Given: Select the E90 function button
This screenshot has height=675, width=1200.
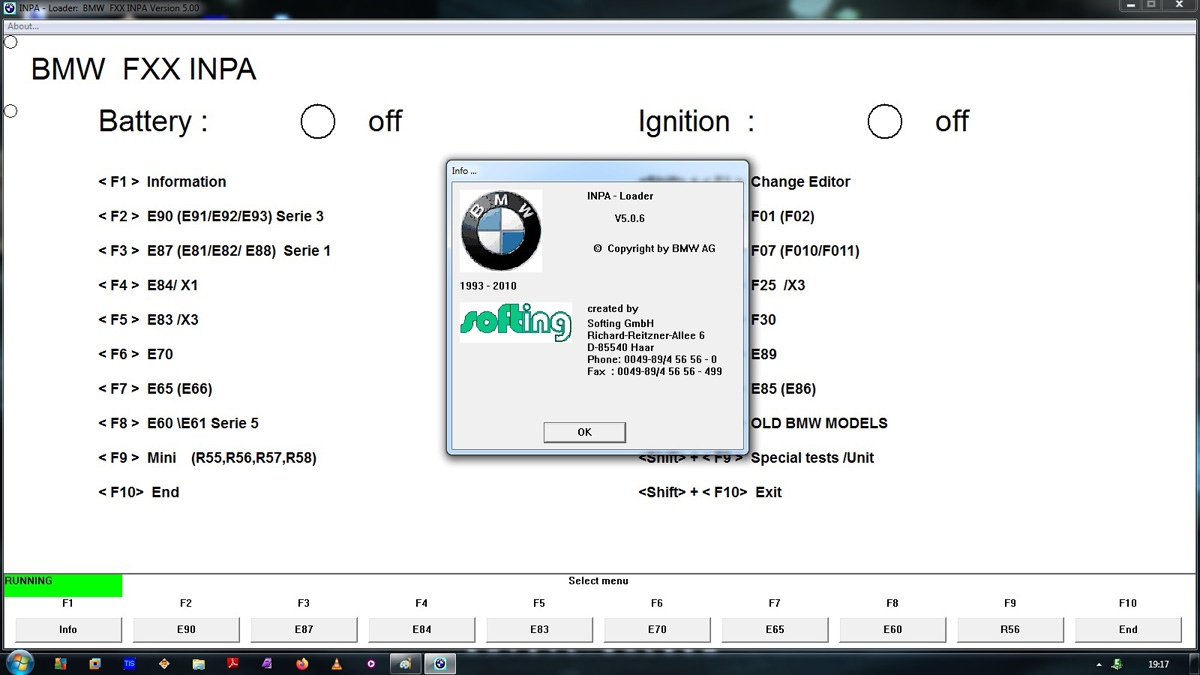Looking at the screenshot, I should (186, 629).
